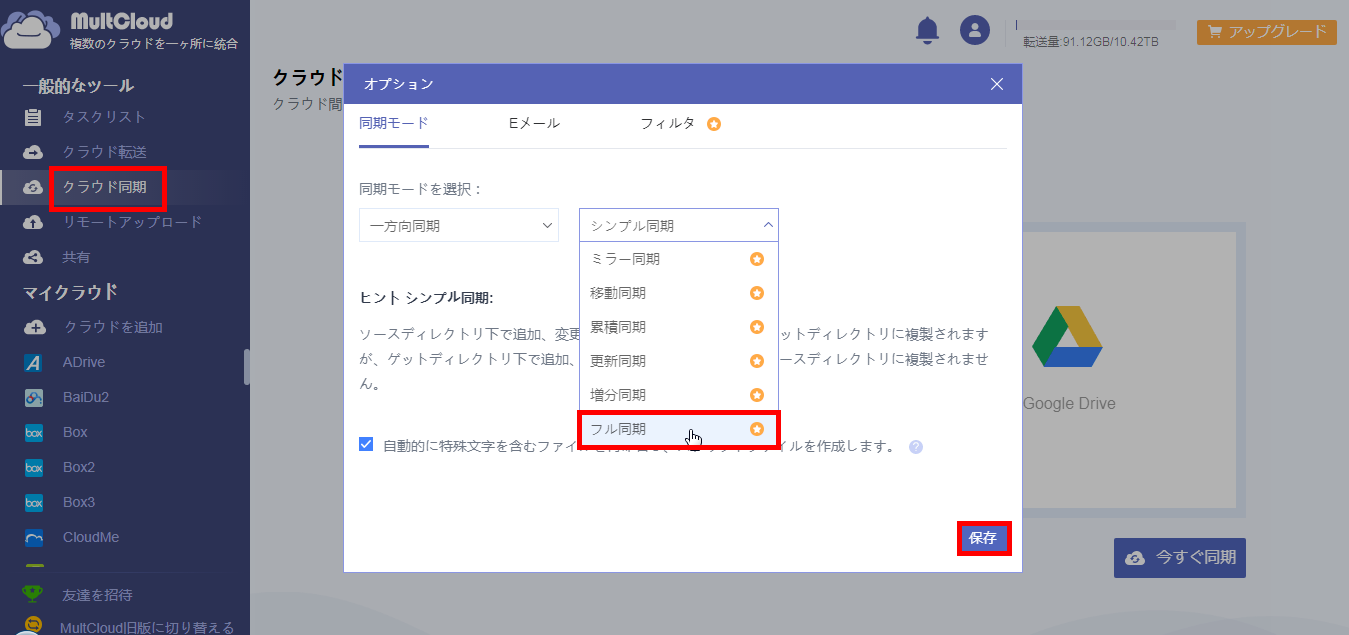The image size is (1349, 635).
Task: Select the Box cloud icon in sidebar
Action: click(33, 432)
